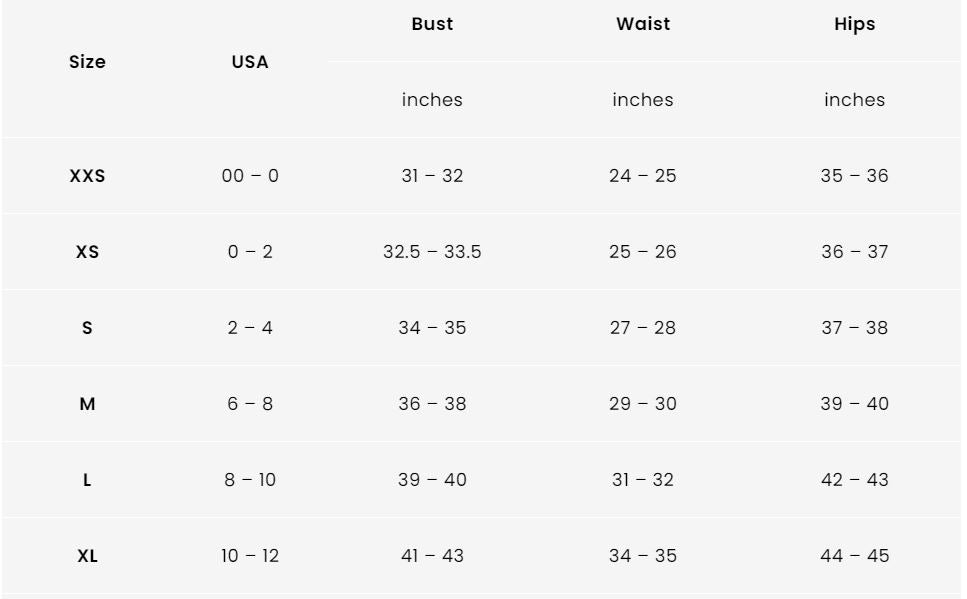The width and height of the screenshot is (967, 599).
Task: Click bust measurement 32.5 – 33.5
Action: [x=432, y=252]
